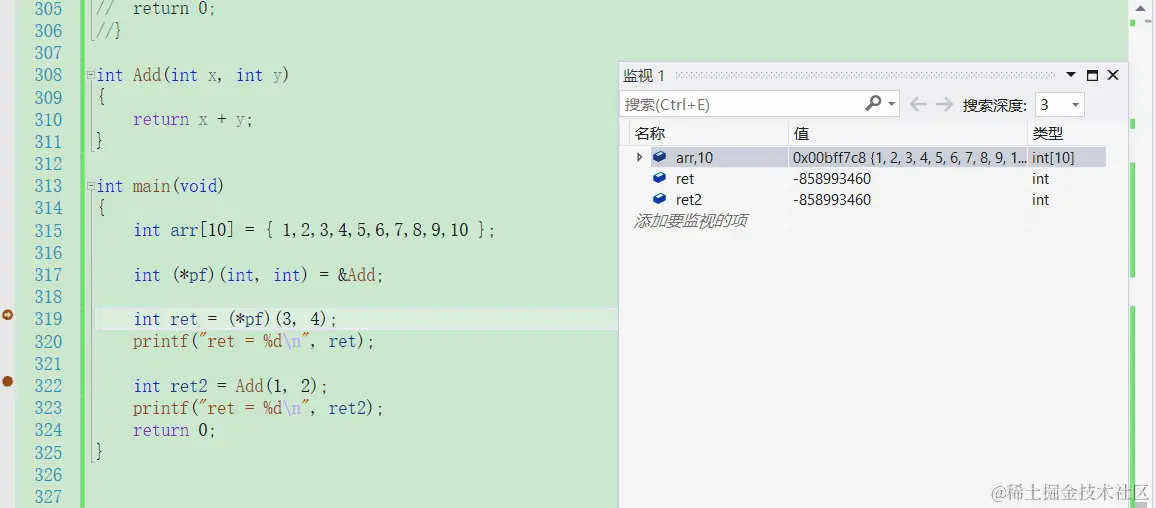Click line number 308 in the gutter

(47, 75)
